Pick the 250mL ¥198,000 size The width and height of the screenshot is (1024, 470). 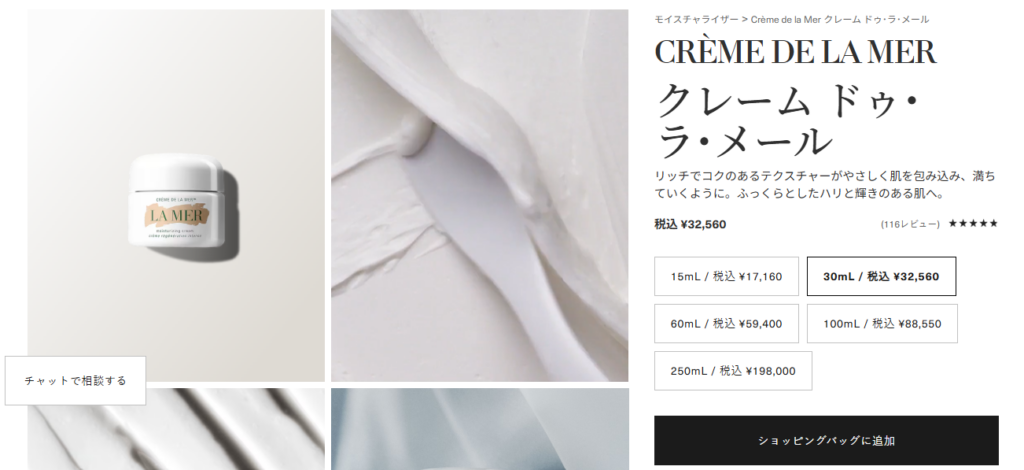tap(733, 371)
